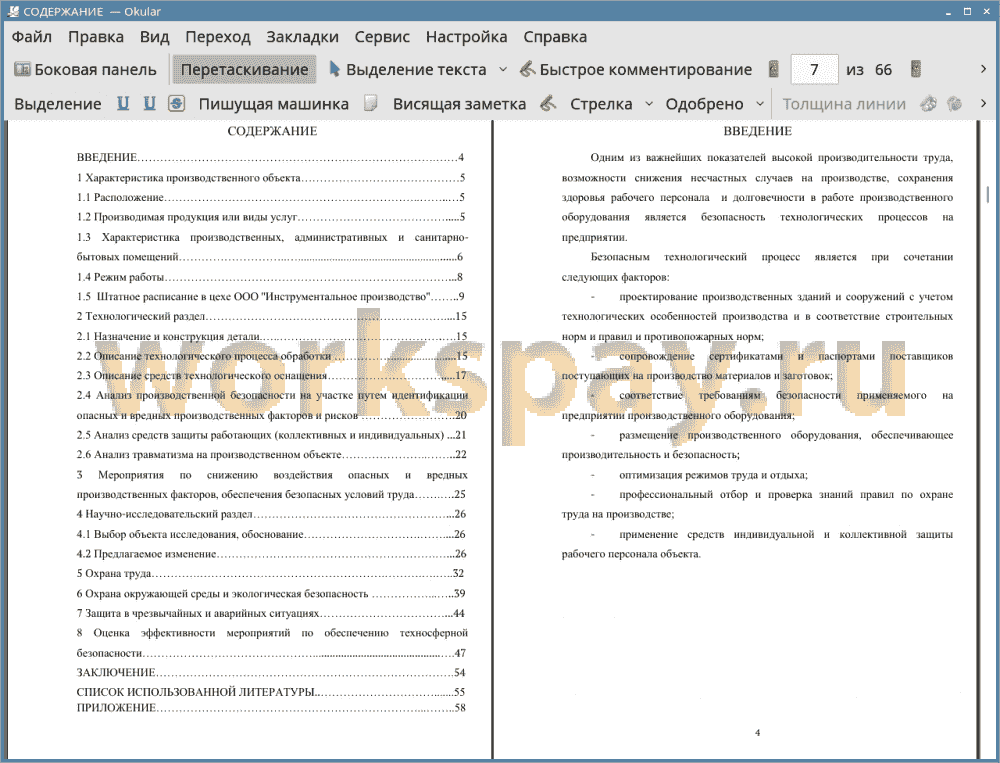This screenshot has width=1000, height=763.
Task: Switch to the Выделение текста tool
Action: (408, 70)
